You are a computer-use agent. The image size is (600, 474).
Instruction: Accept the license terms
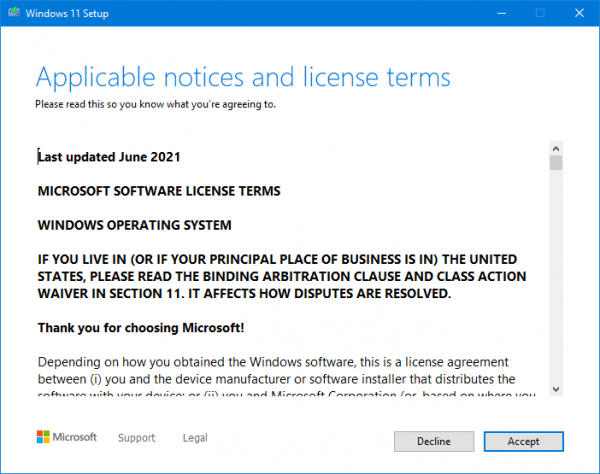pos(523,441)
